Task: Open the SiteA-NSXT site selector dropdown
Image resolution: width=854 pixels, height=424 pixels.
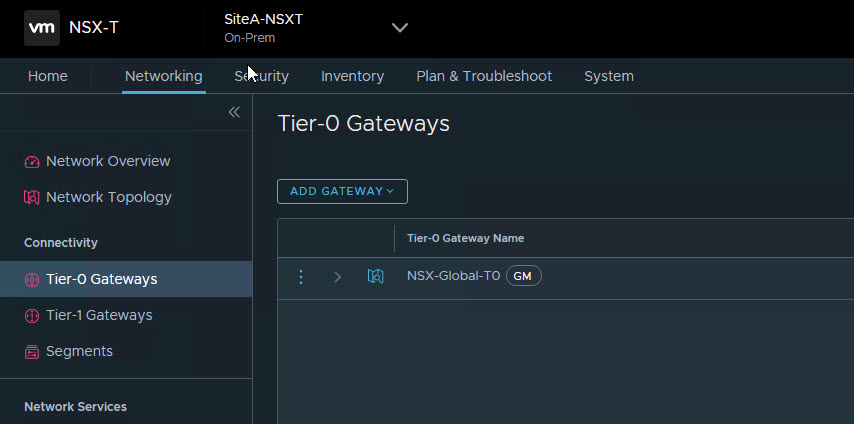Action: pyautogui.click(x=399, y=28)
